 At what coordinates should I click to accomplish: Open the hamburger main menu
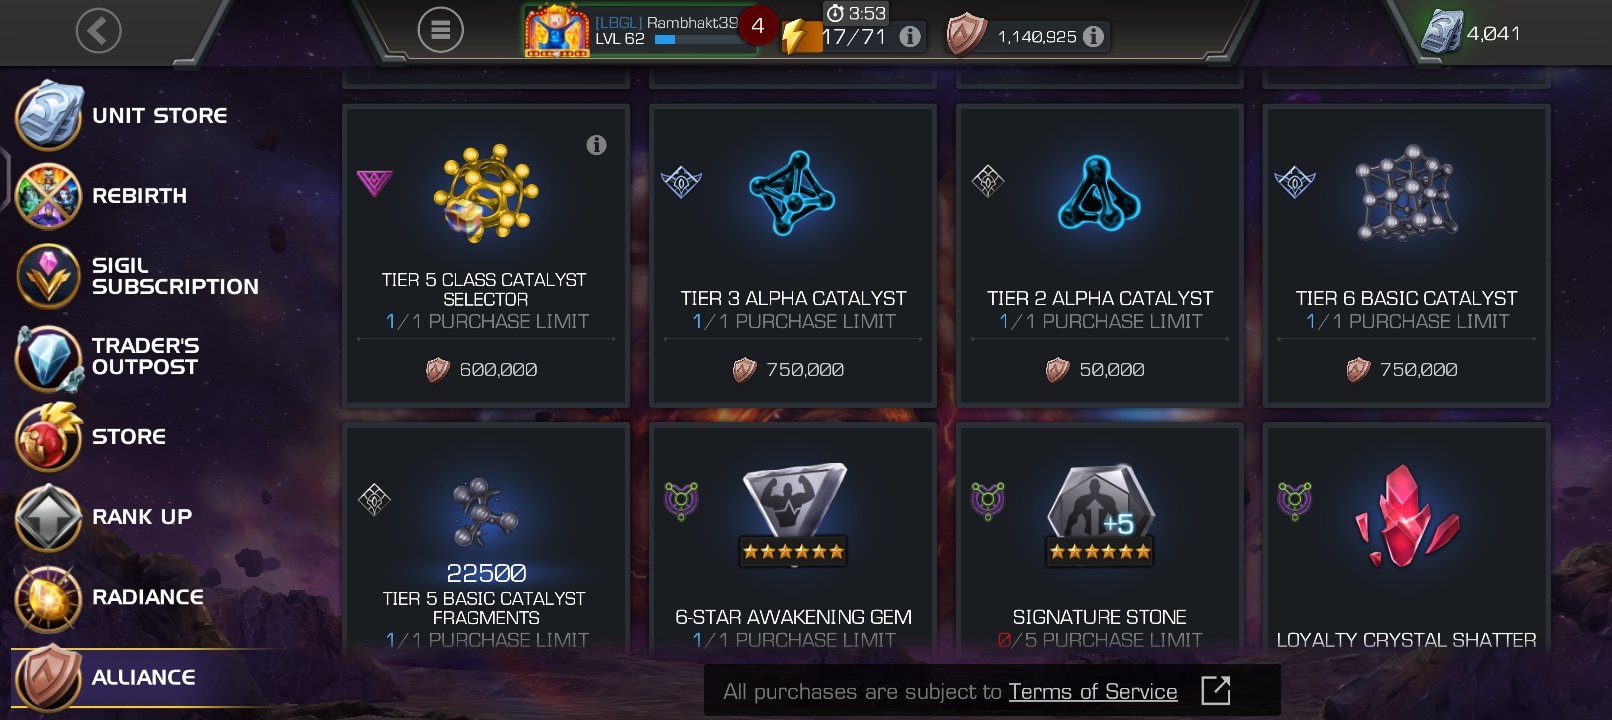(440, 30)
